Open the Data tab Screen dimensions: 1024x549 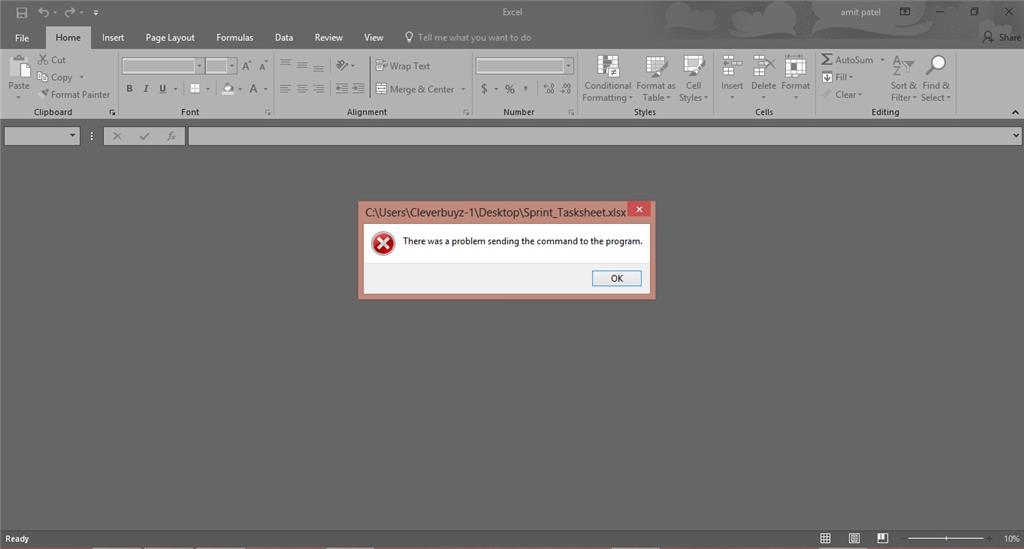pyautogui.click(x=283, y=38)
